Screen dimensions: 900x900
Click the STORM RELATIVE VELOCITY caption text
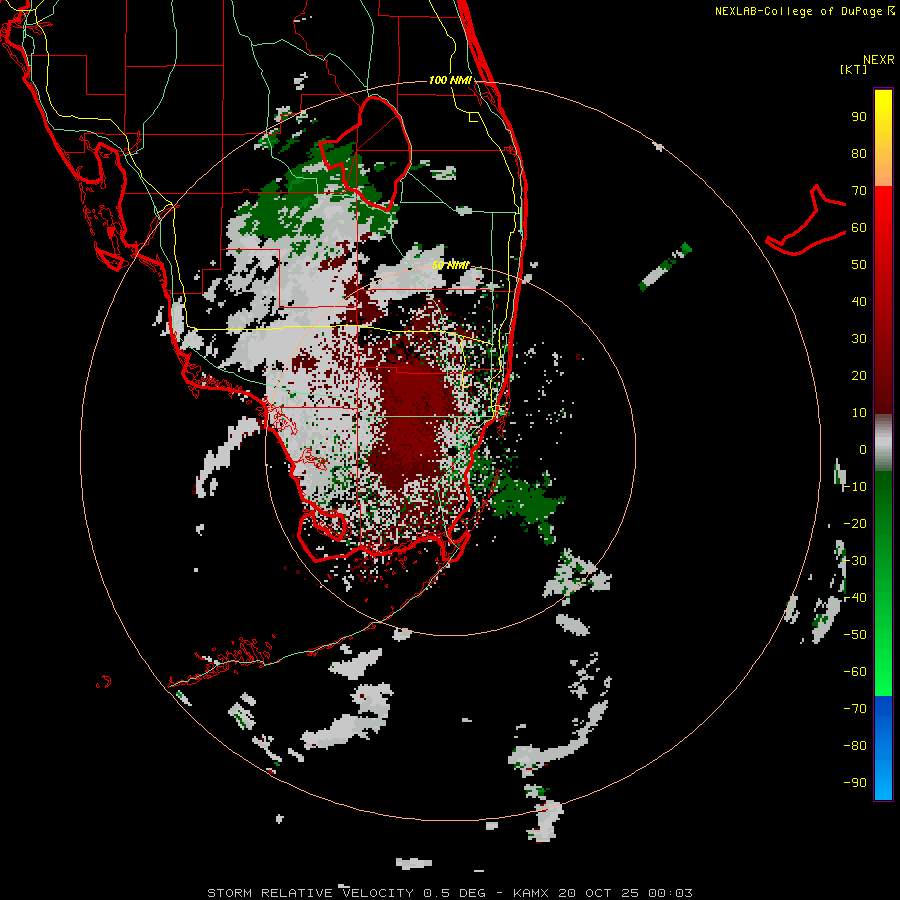click(x=310, y=893)
